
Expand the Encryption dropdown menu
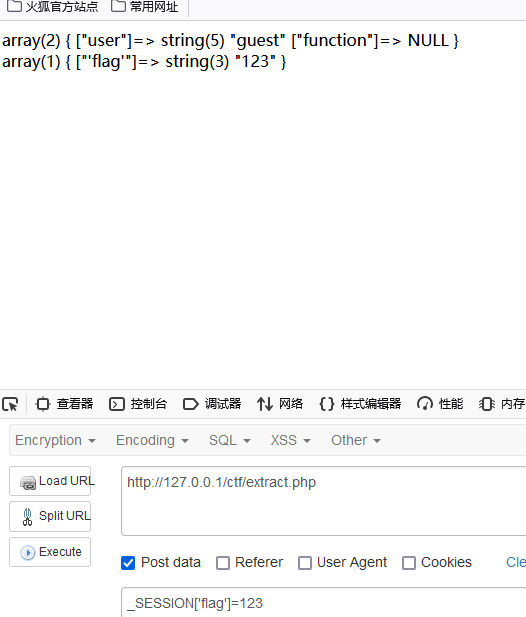tap(55, 440)
